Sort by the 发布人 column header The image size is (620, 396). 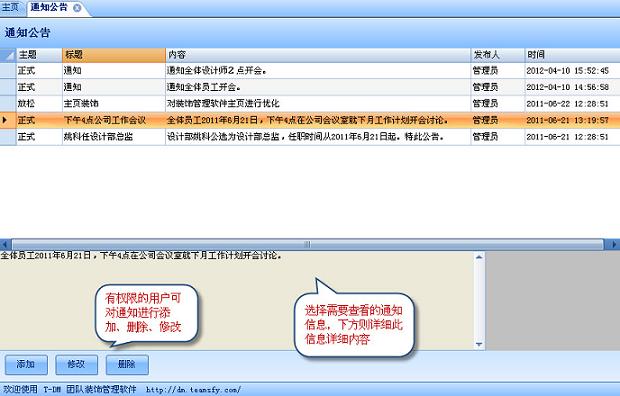tap(498, 55)
